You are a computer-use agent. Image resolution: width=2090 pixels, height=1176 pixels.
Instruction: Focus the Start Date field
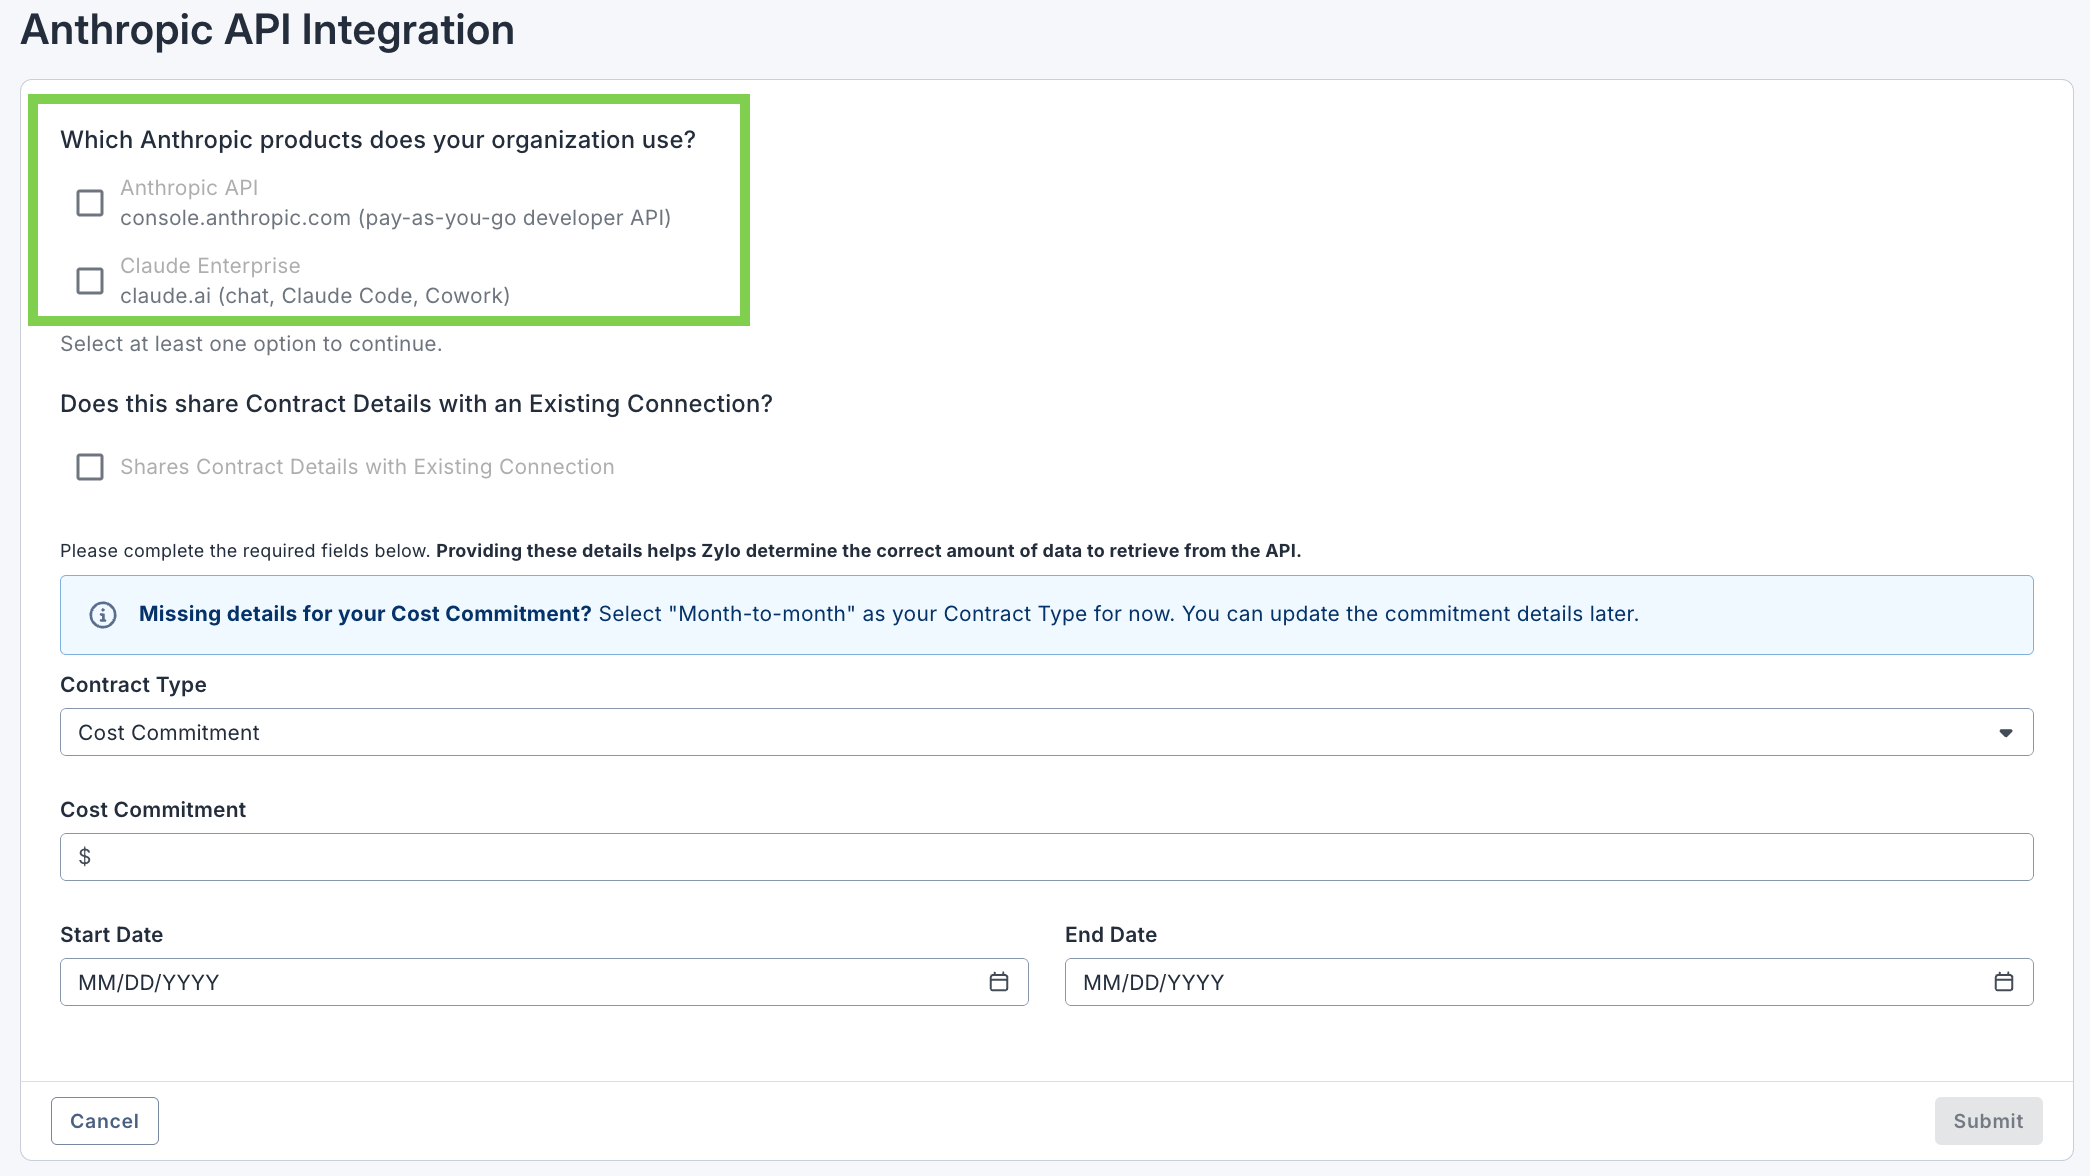(x=544, y=982)
